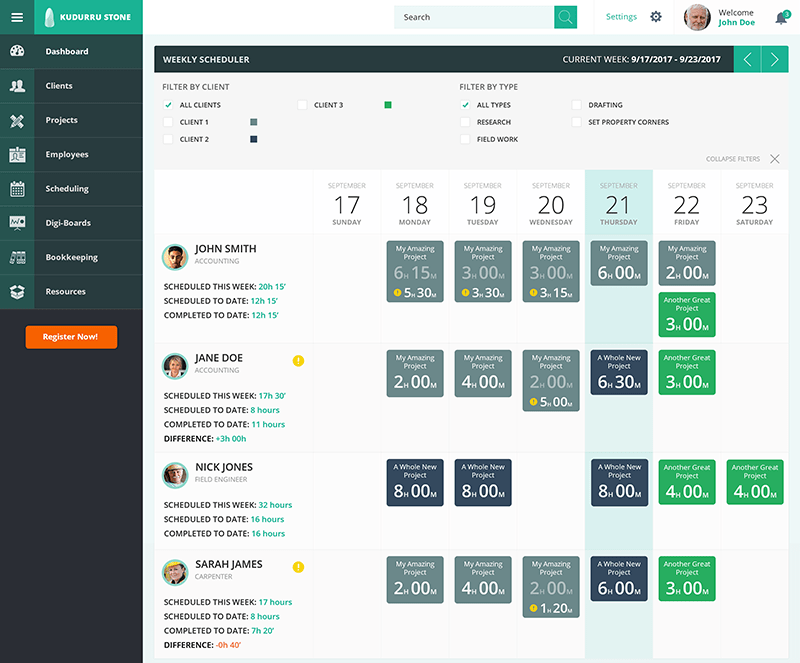Screen dimensions: 800x663
Task: Click the Register Now! button
Action: pos(71,337)
